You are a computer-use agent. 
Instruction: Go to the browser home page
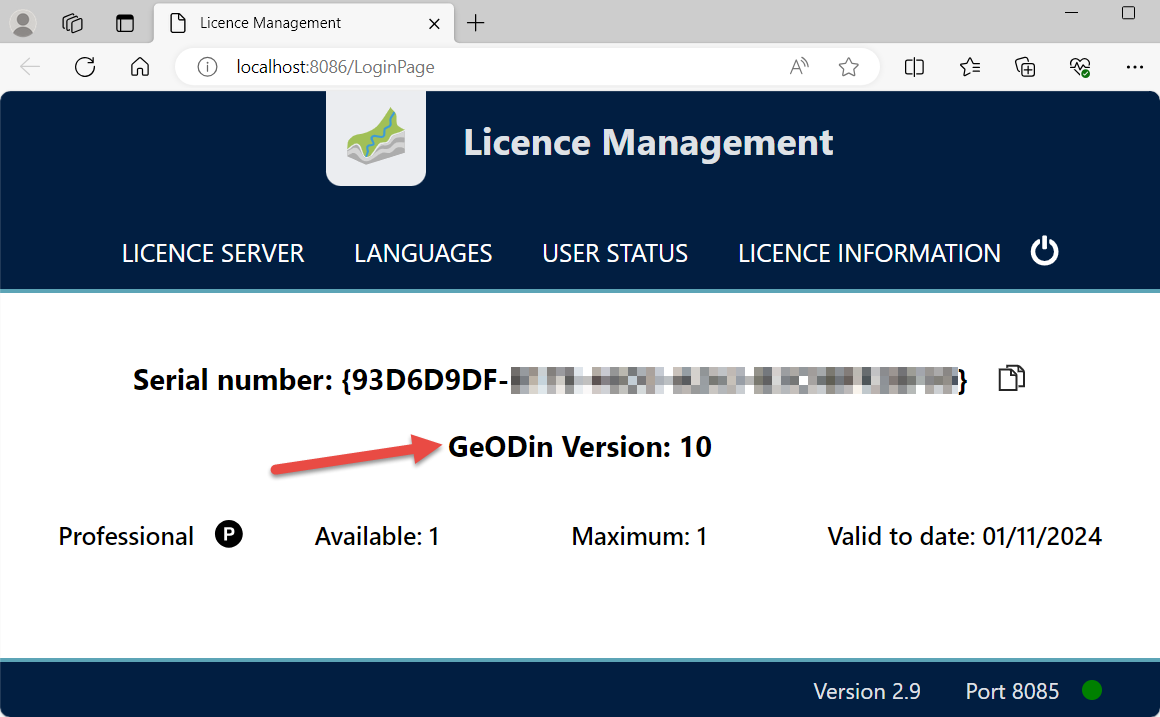(140, 67)
